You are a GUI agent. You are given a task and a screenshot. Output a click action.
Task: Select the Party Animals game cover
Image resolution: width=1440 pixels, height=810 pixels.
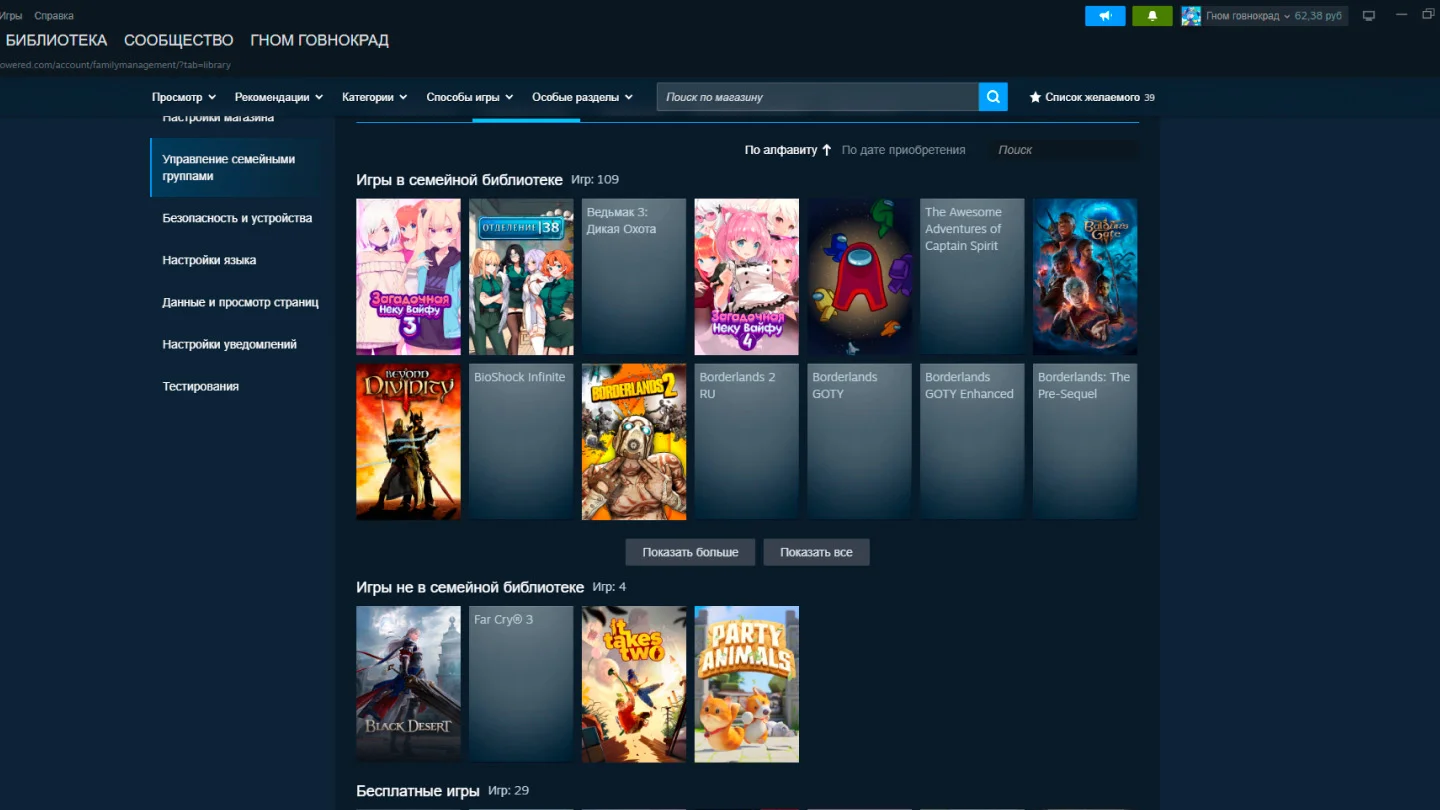747,684
